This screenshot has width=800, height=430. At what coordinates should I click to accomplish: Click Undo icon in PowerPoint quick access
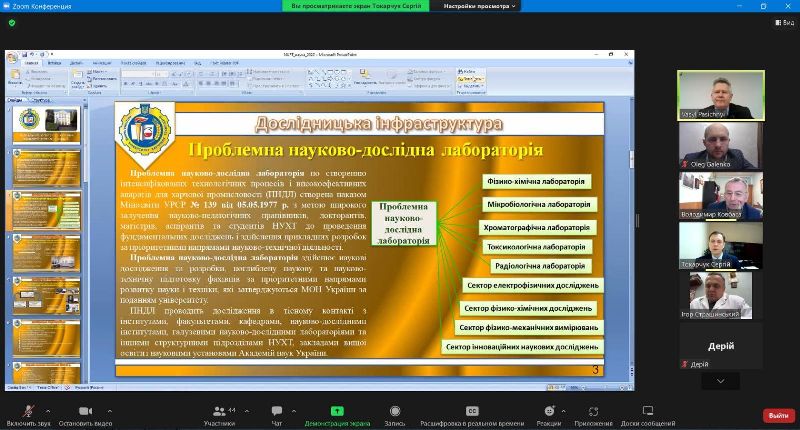[x=32, y=54]
